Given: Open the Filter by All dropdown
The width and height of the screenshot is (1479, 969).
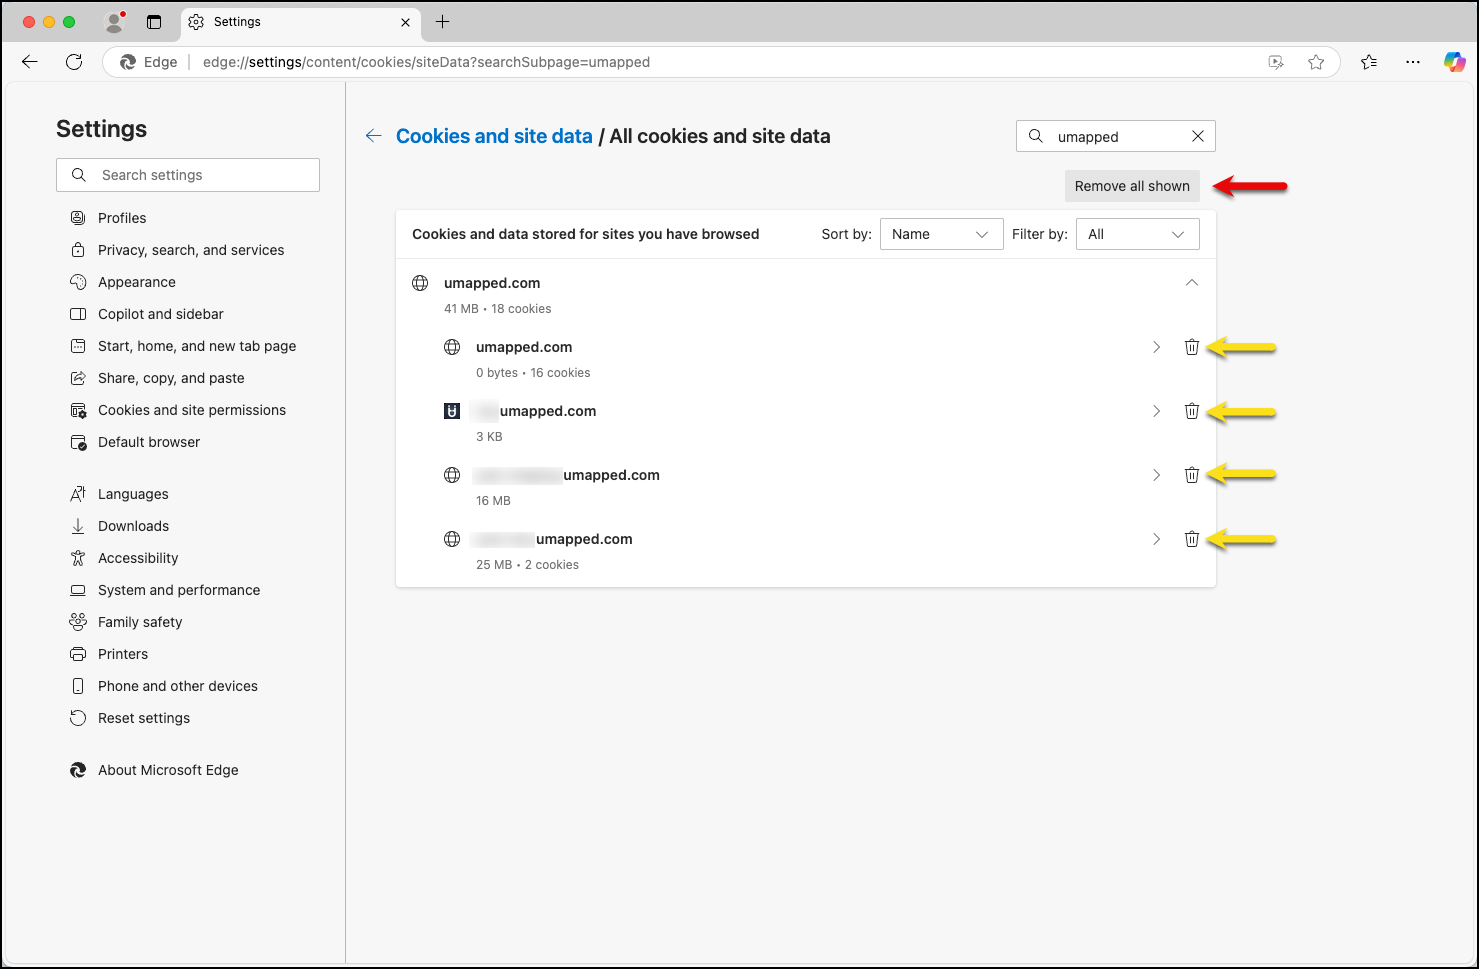Looking at the screenshot, I should (x=1137, y=234).
